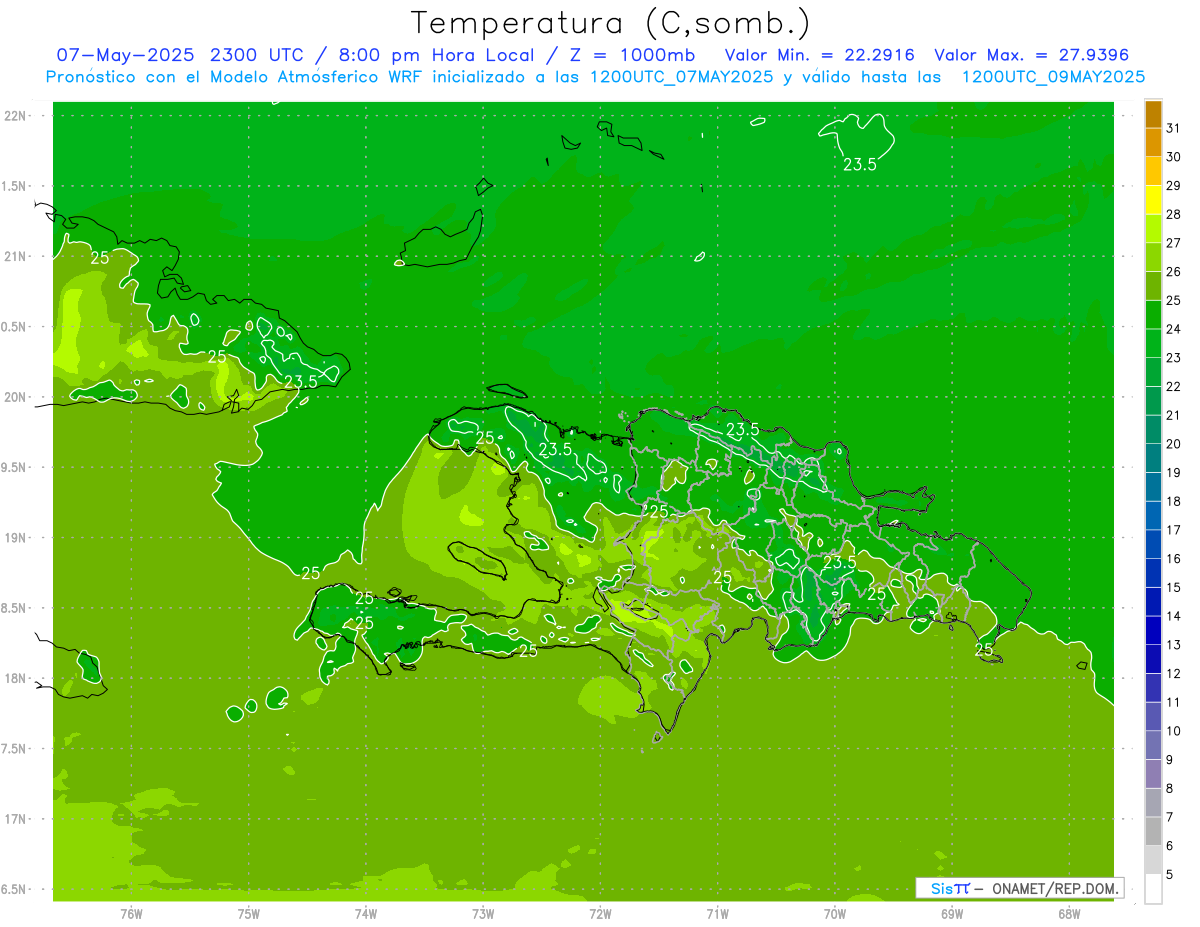Click legend value "7" on the color scale

tap(1169, 818)
